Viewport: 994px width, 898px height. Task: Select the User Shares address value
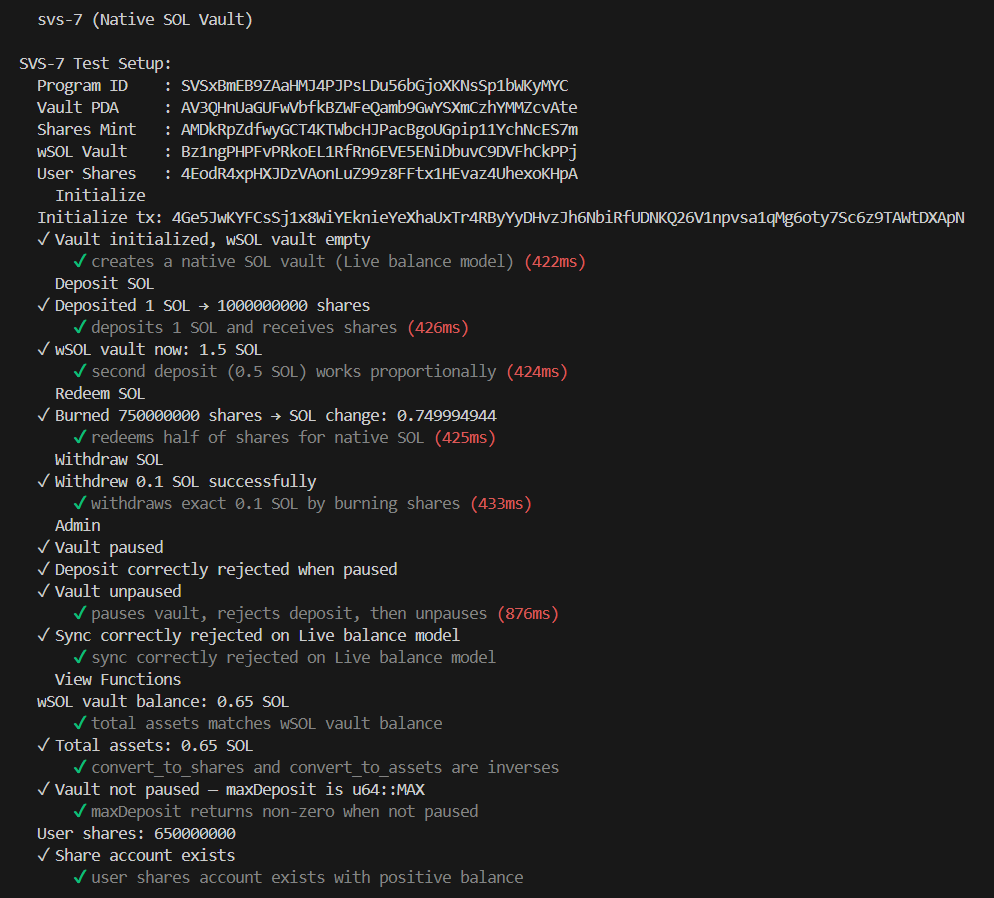[379, 174]
